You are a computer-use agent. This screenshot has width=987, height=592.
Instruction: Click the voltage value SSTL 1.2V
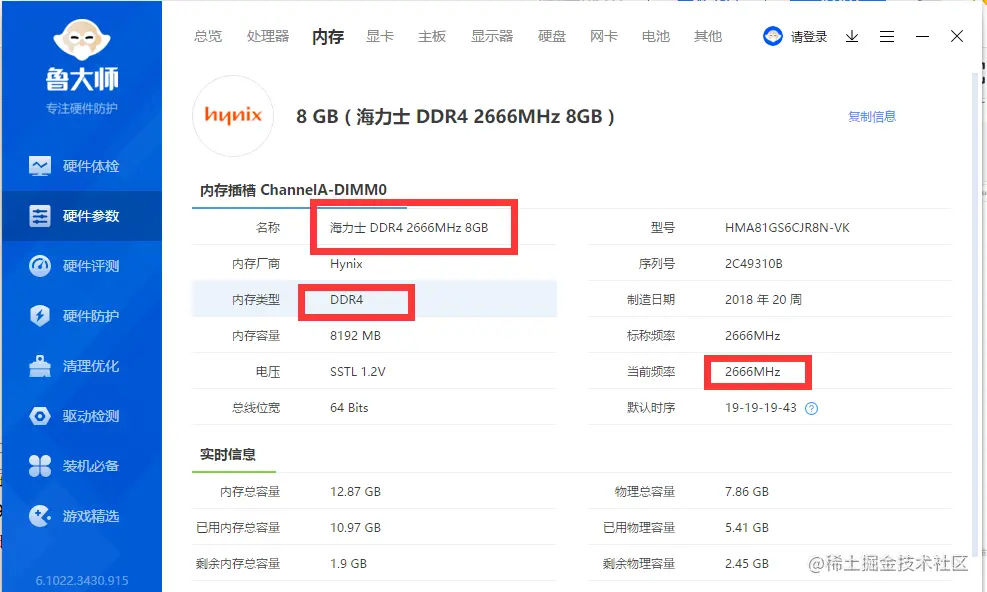tap(358, 372)
